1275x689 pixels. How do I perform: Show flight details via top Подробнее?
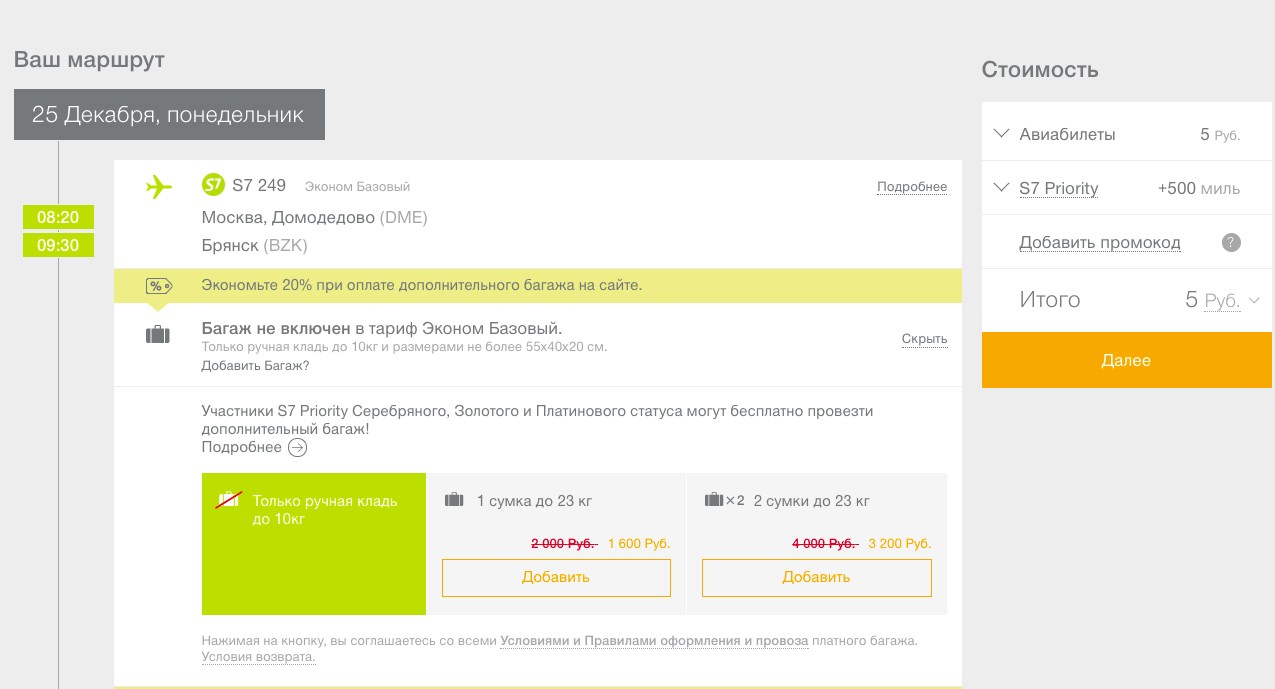[912, 187]
